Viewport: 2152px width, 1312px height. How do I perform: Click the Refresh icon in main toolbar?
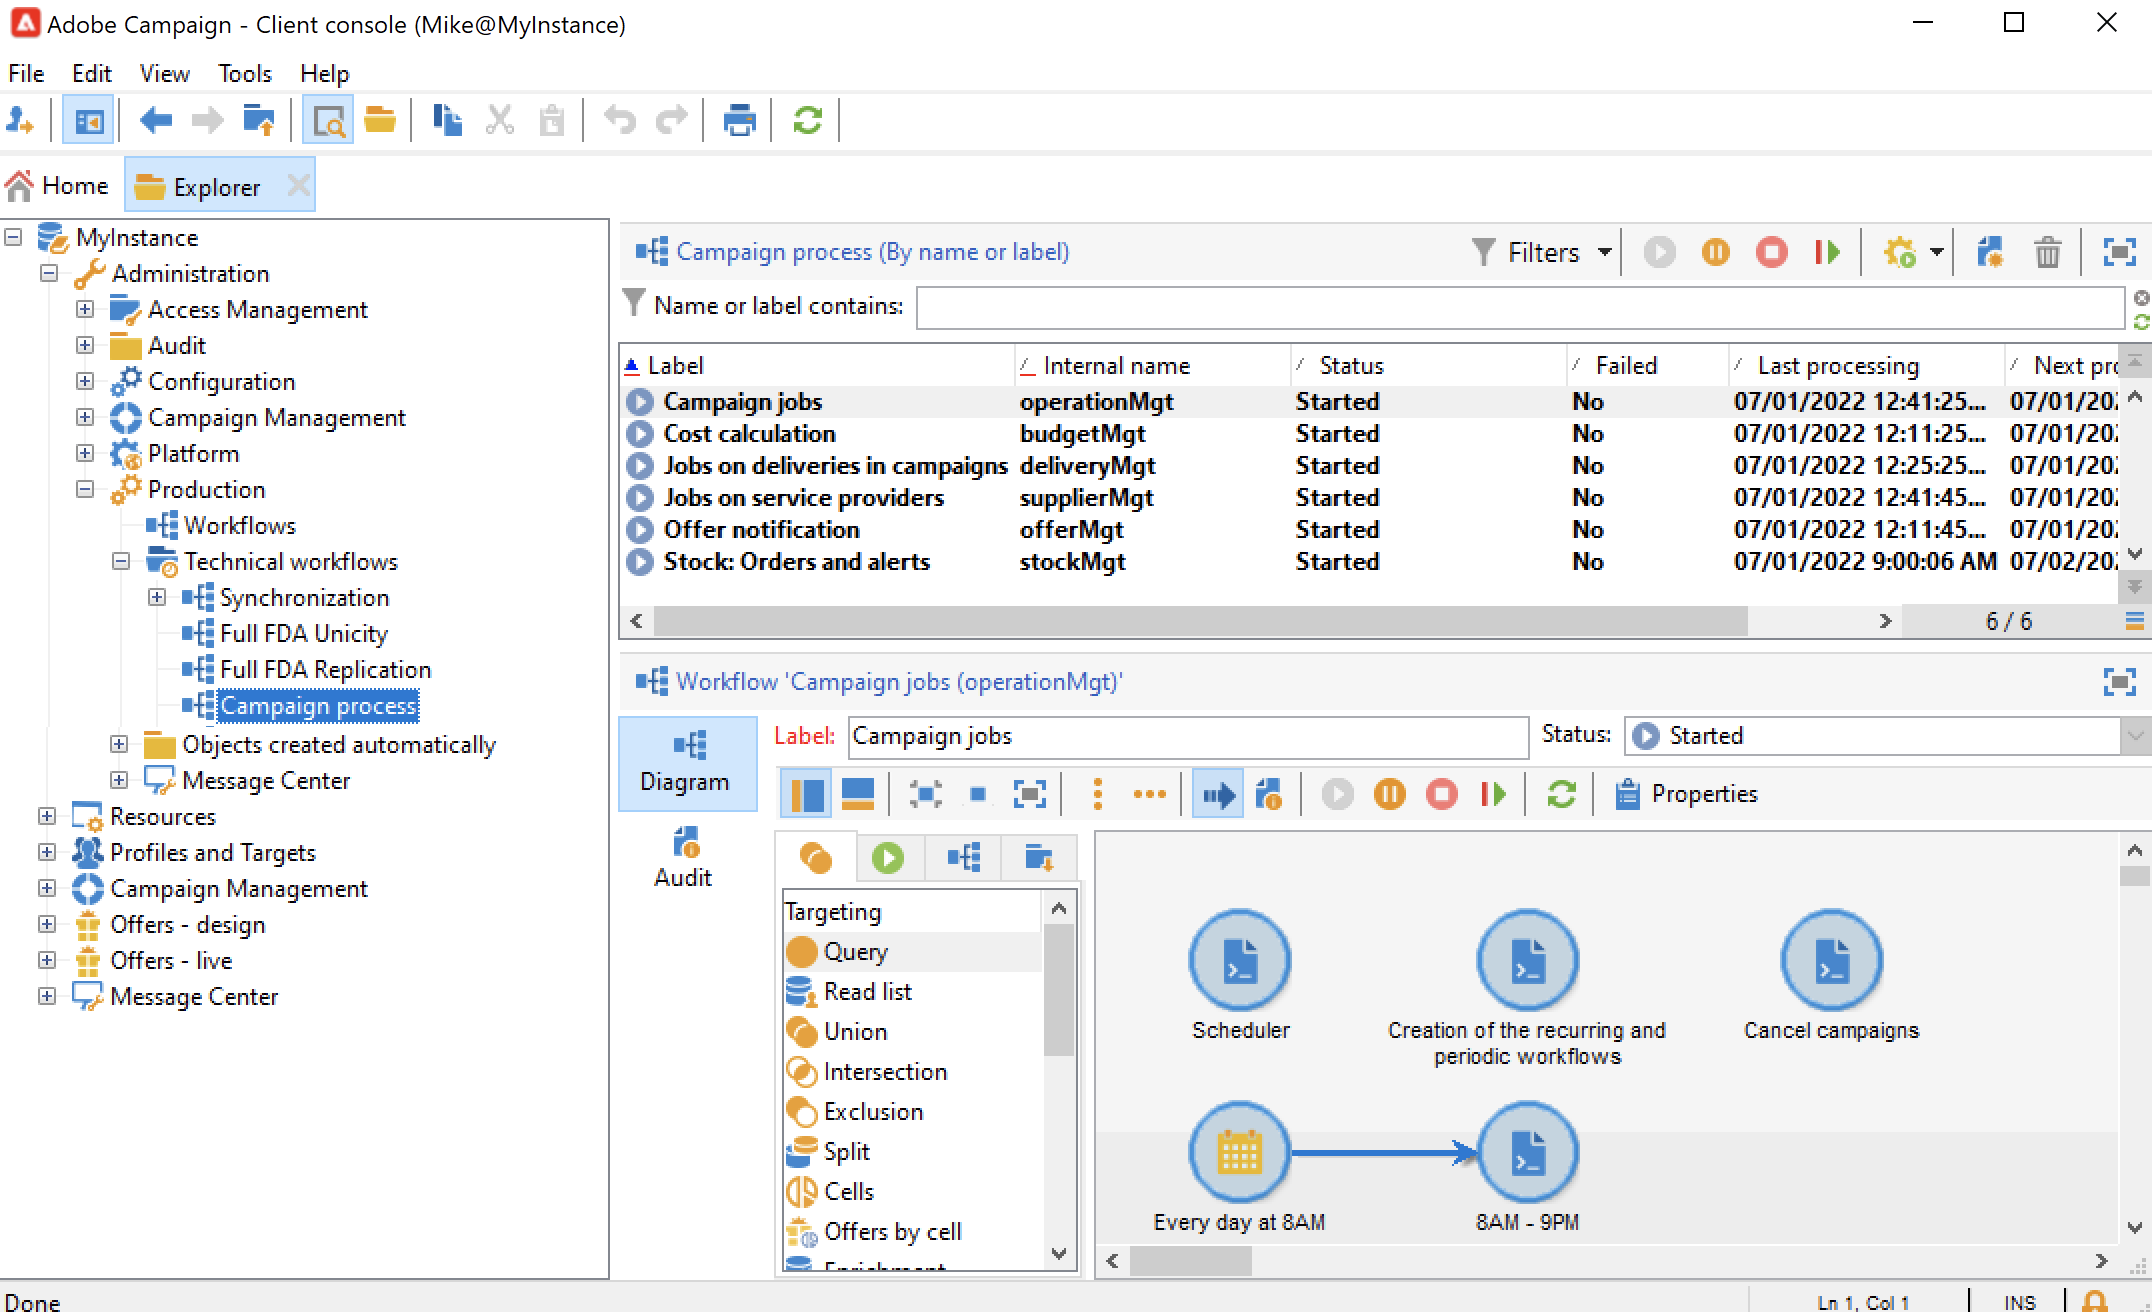coord(807,121)
